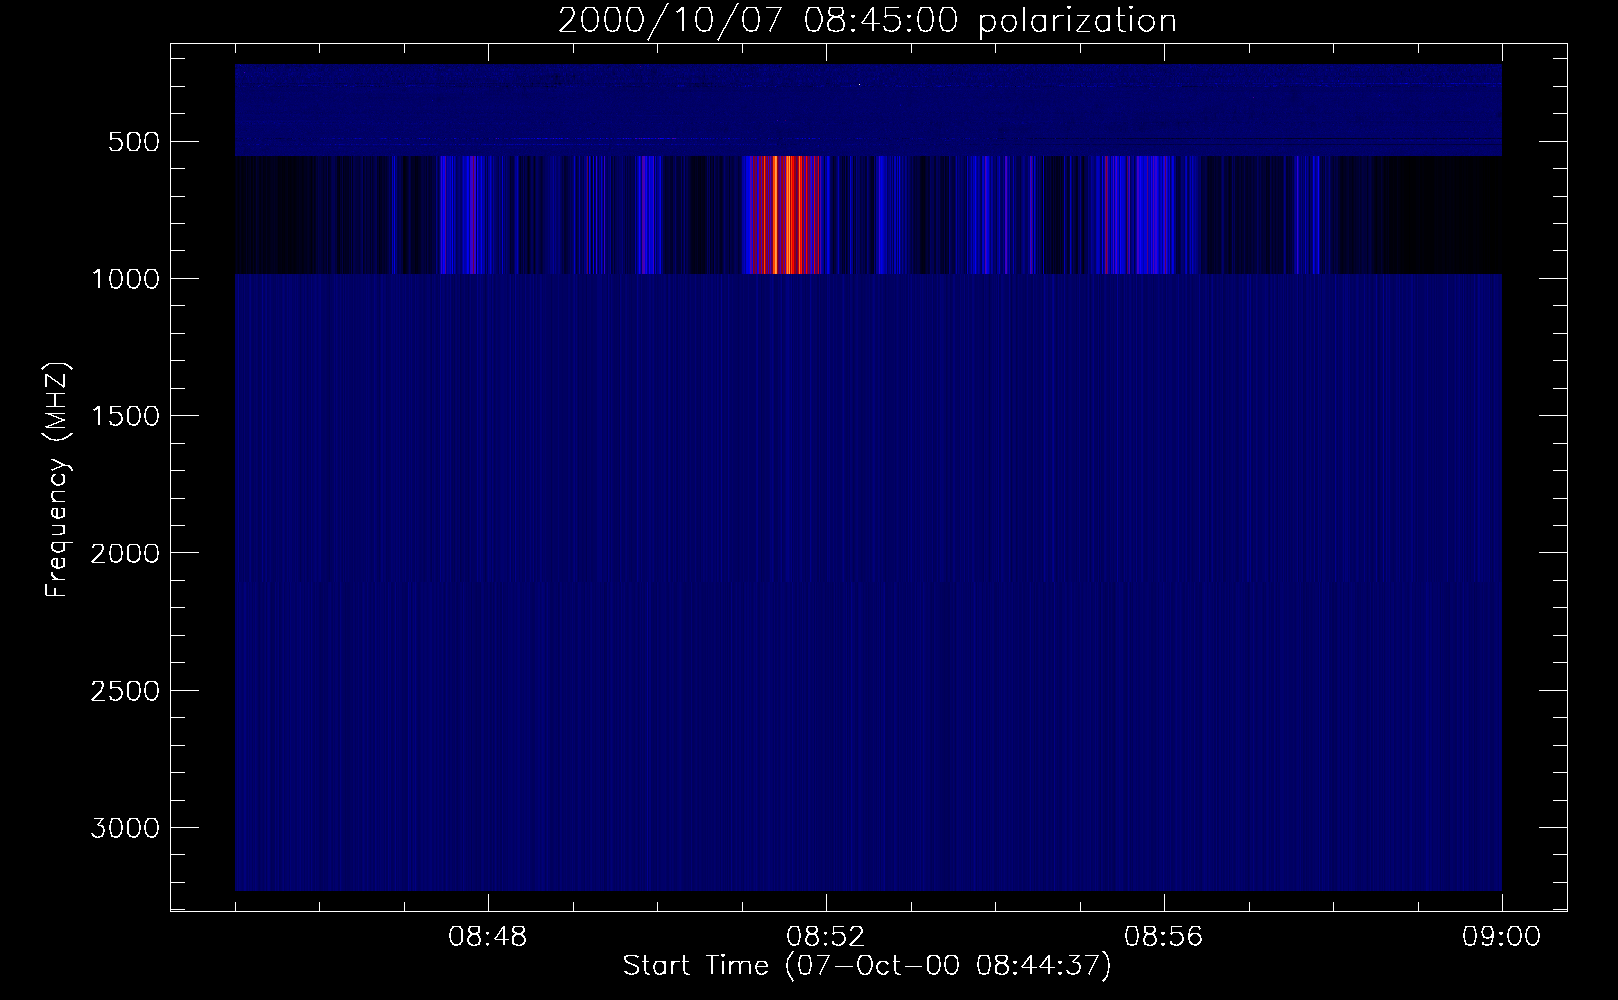Click the 09:00 time tick label
Viewport: 1618px width, 1000px height.
coord(1502,938)
